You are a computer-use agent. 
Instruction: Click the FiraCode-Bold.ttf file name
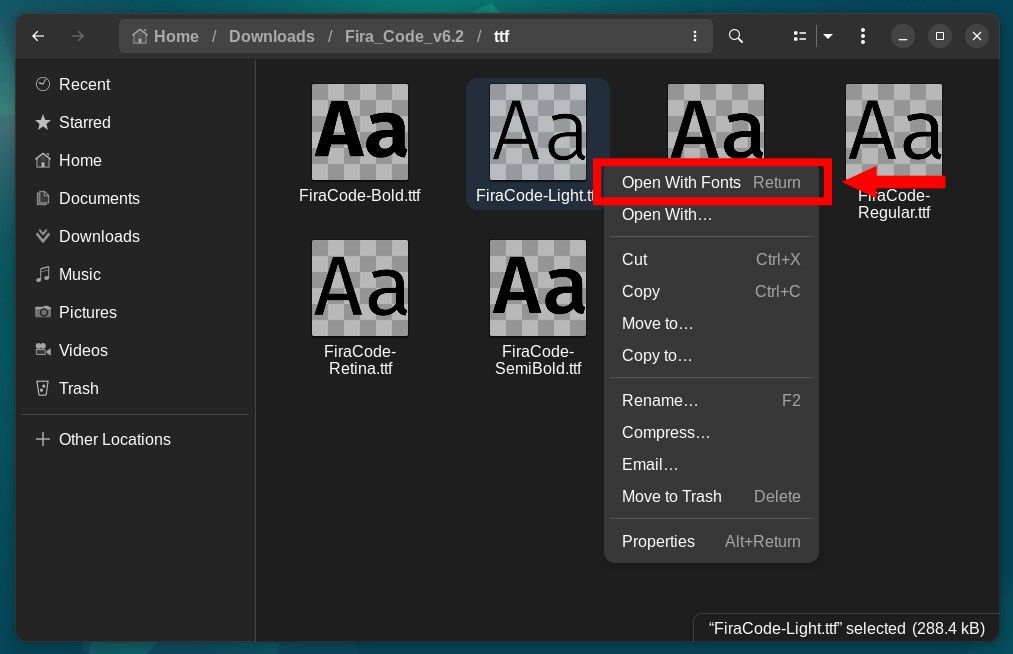pos(360,195)
